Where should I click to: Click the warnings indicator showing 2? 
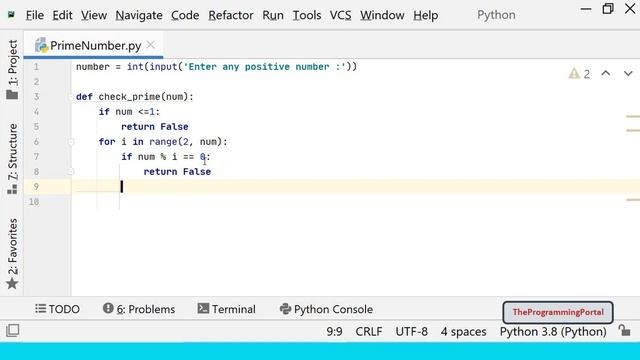[579, 74]
